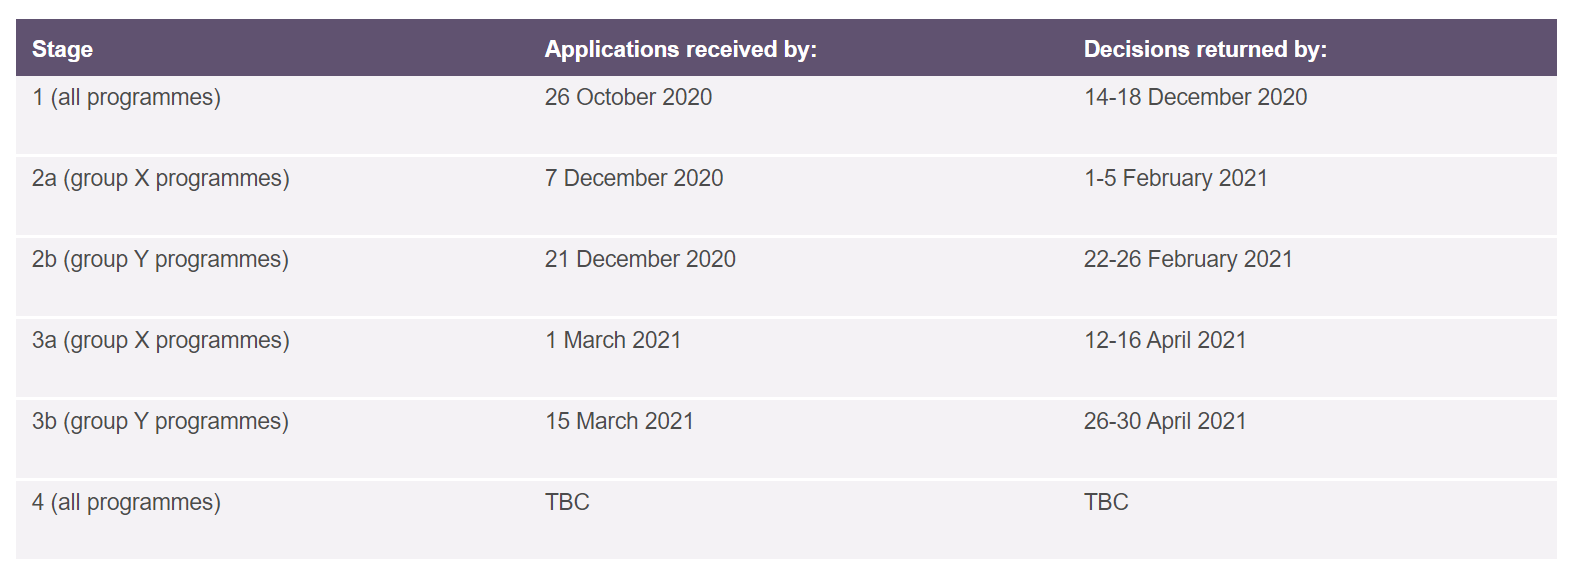Click the "26 October 2020" date cell
This screenshot has width=1572, height=571.
(628, 97)
